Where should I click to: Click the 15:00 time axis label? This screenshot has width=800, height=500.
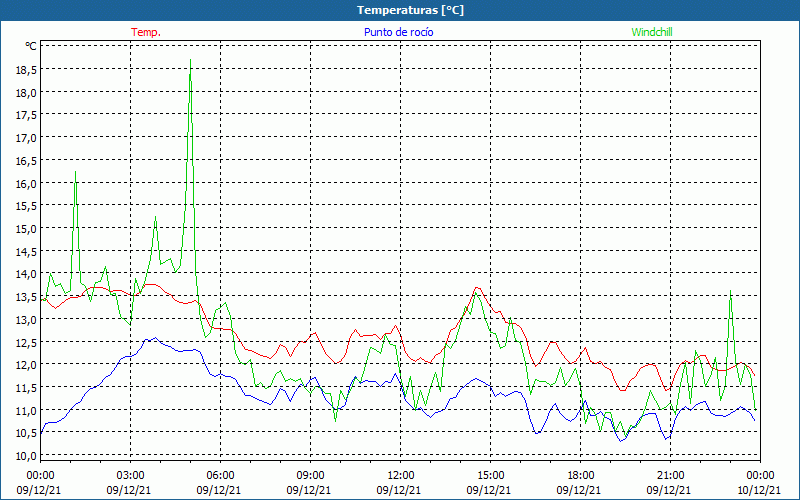(x=490, y=476)
